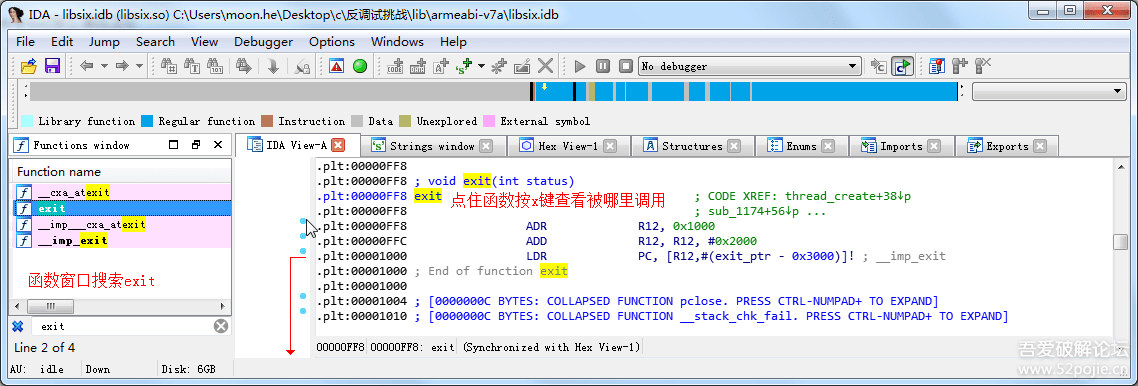Click the add breakpoint icon
This screenshot has height=386, width=1138.
[959, 66]
